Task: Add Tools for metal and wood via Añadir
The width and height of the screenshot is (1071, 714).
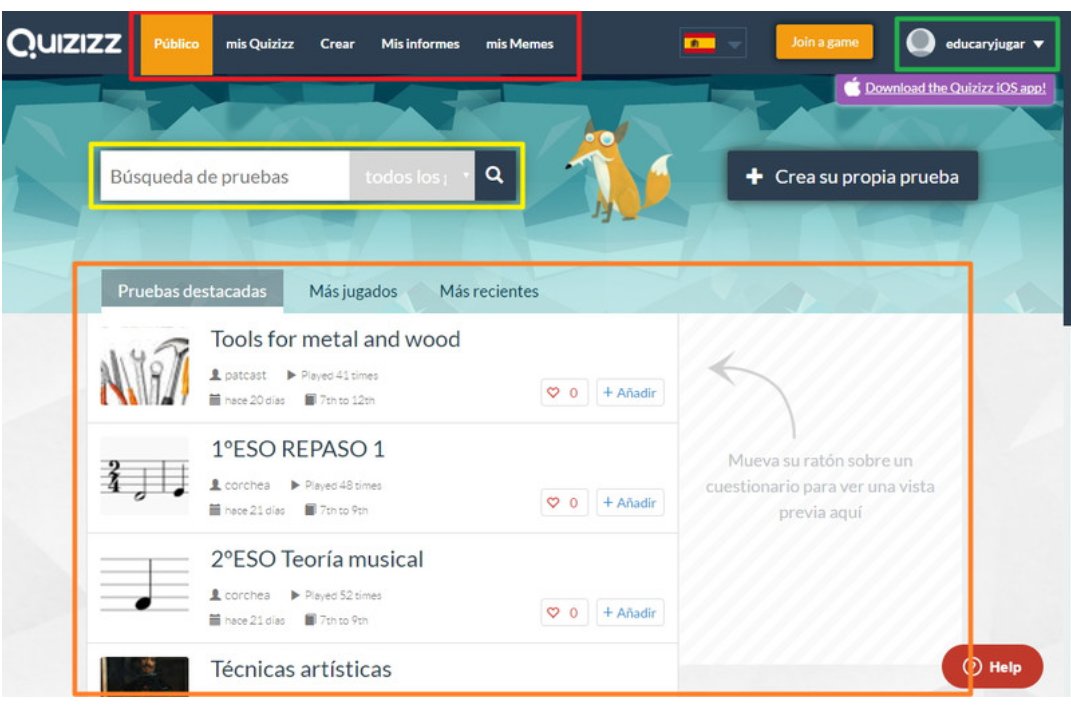Action: (630, 393)
